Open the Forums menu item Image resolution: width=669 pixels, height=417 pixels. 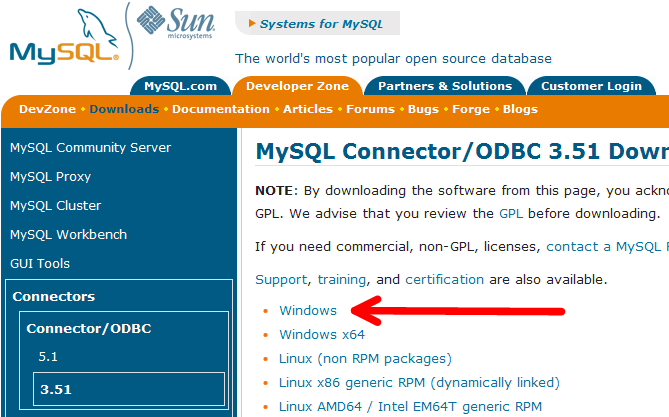tap(370, 109)
